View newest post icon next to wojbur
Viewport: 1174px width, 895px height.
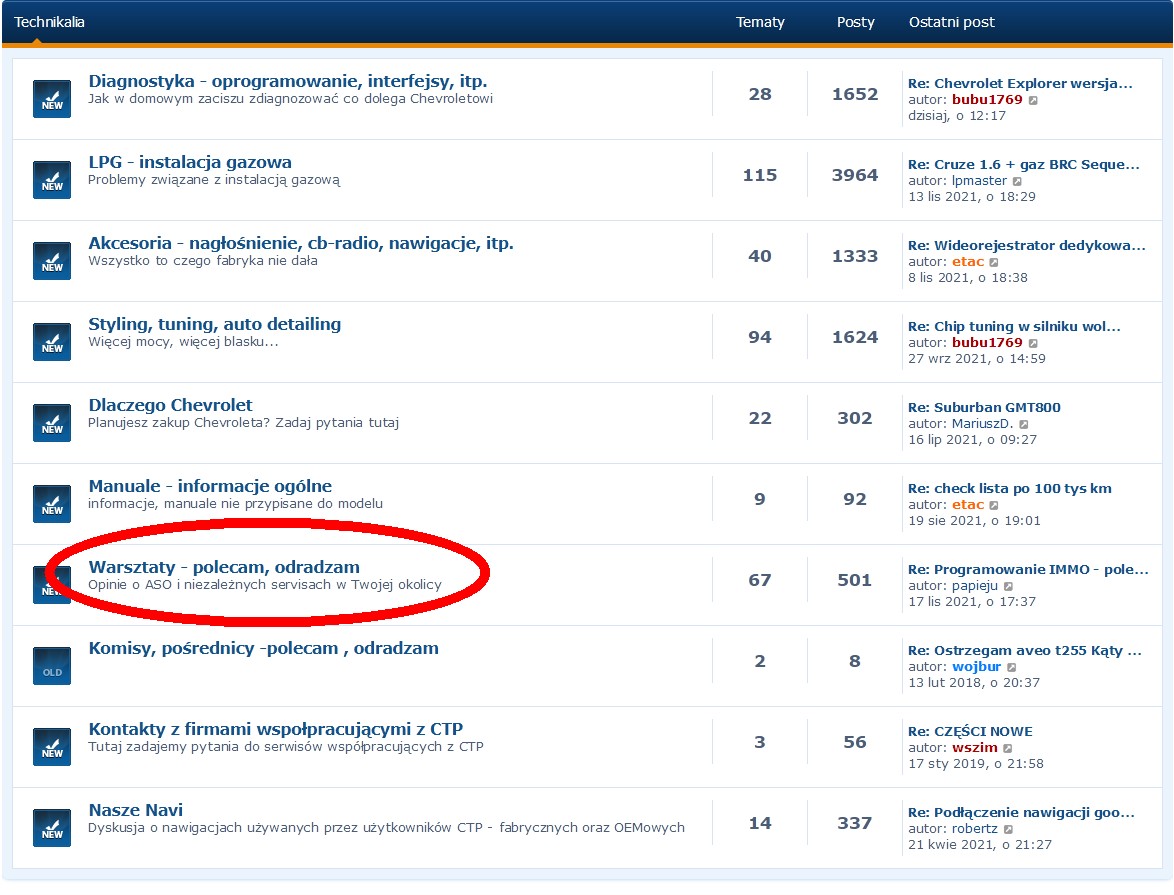(x=1012, y=667)
